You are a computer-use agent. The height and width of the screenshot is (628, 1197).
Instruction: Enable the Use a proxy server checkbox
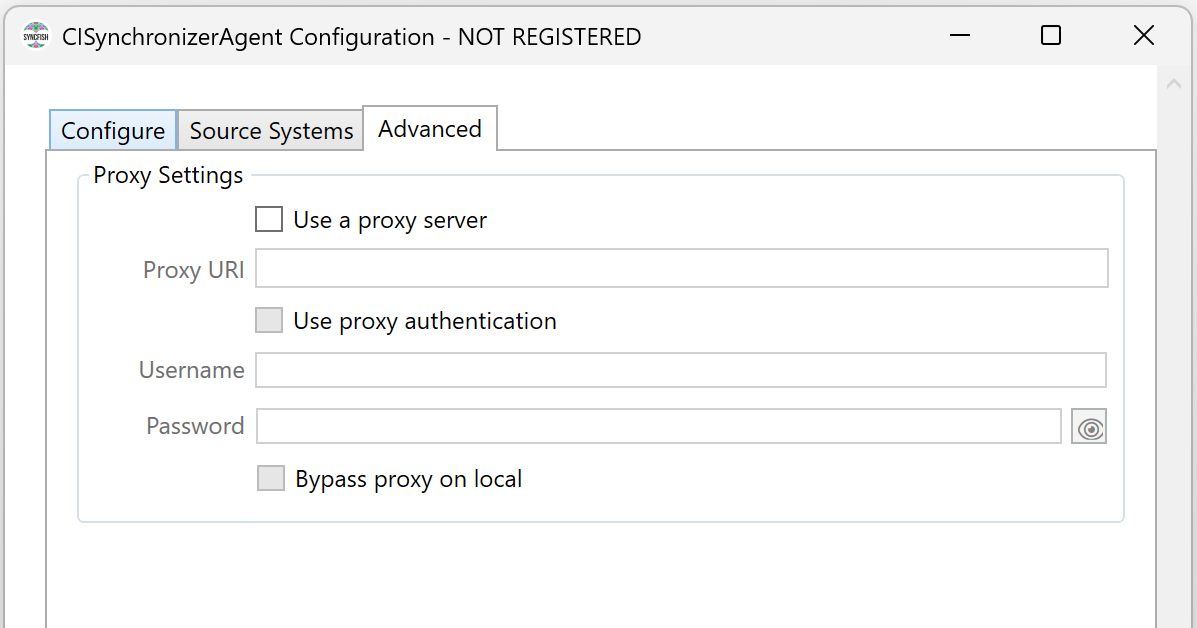point(269,219)
